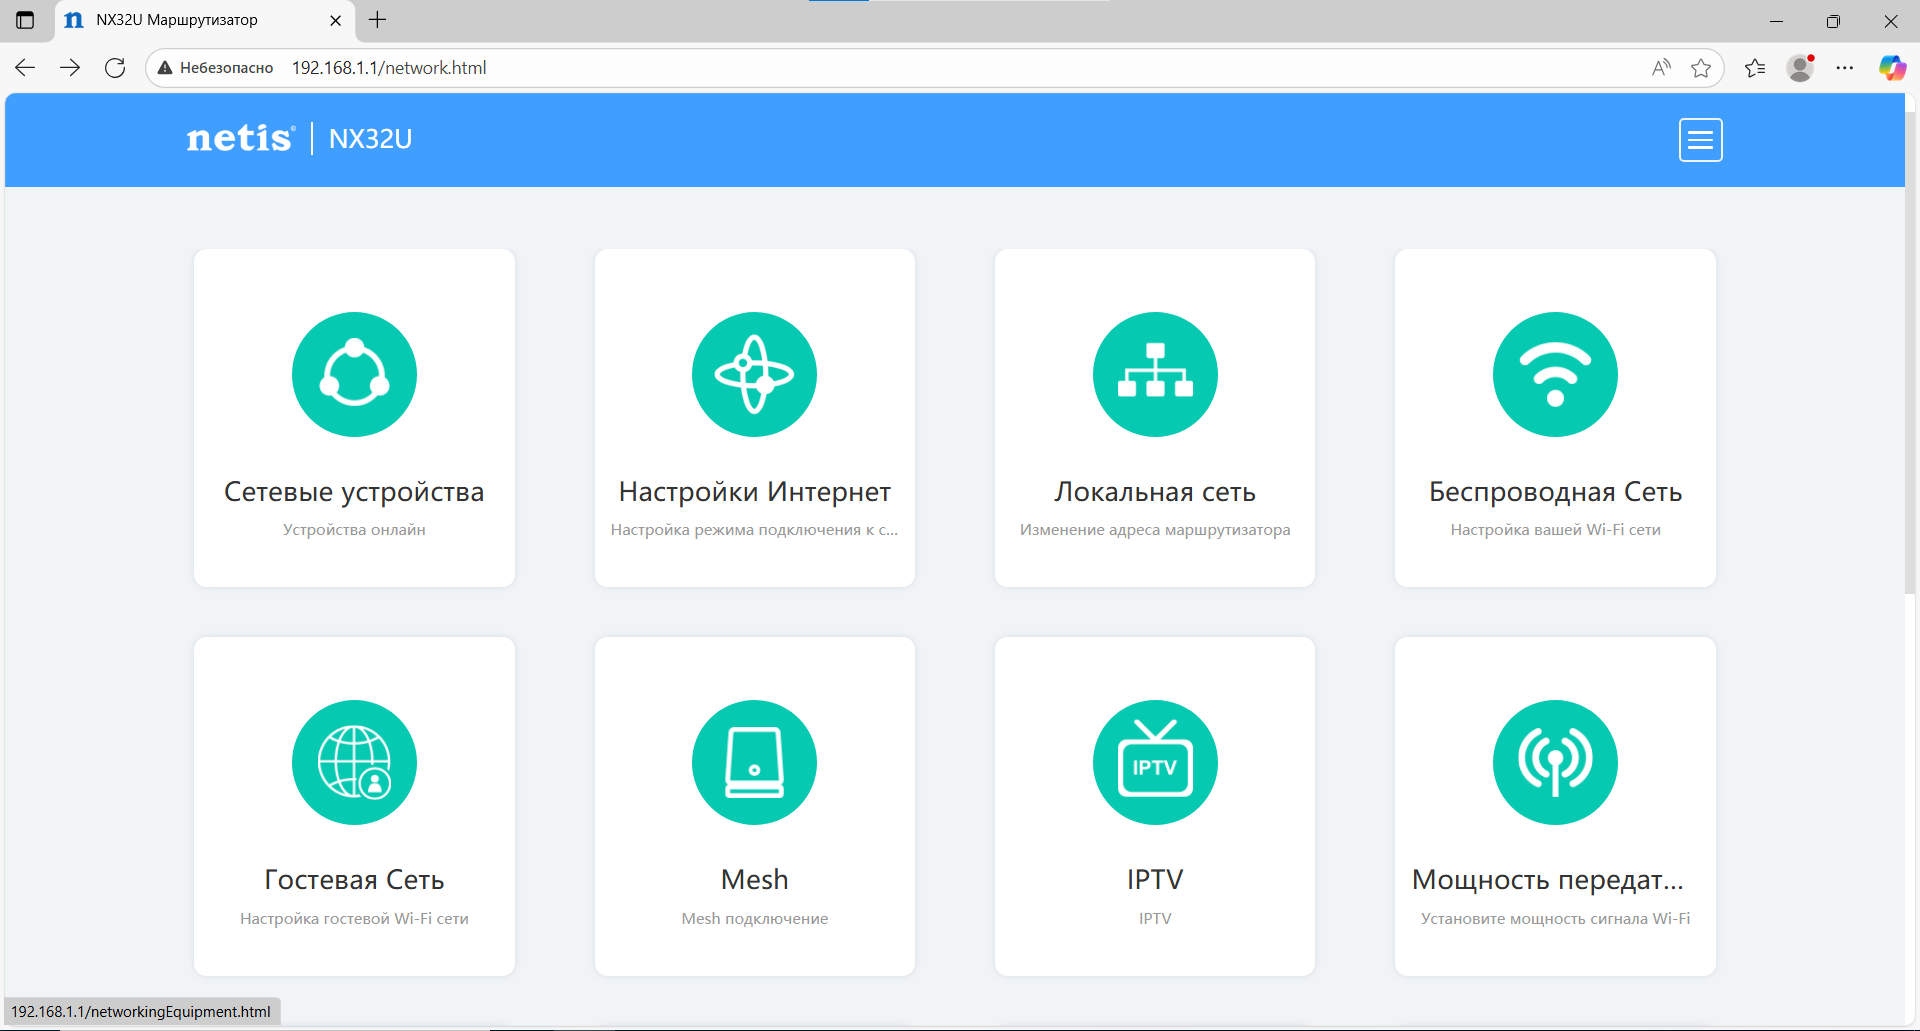Open the Гостевая Сеть globe icon
Viewport: 1920px width, 1031px height.
(354, 762)
